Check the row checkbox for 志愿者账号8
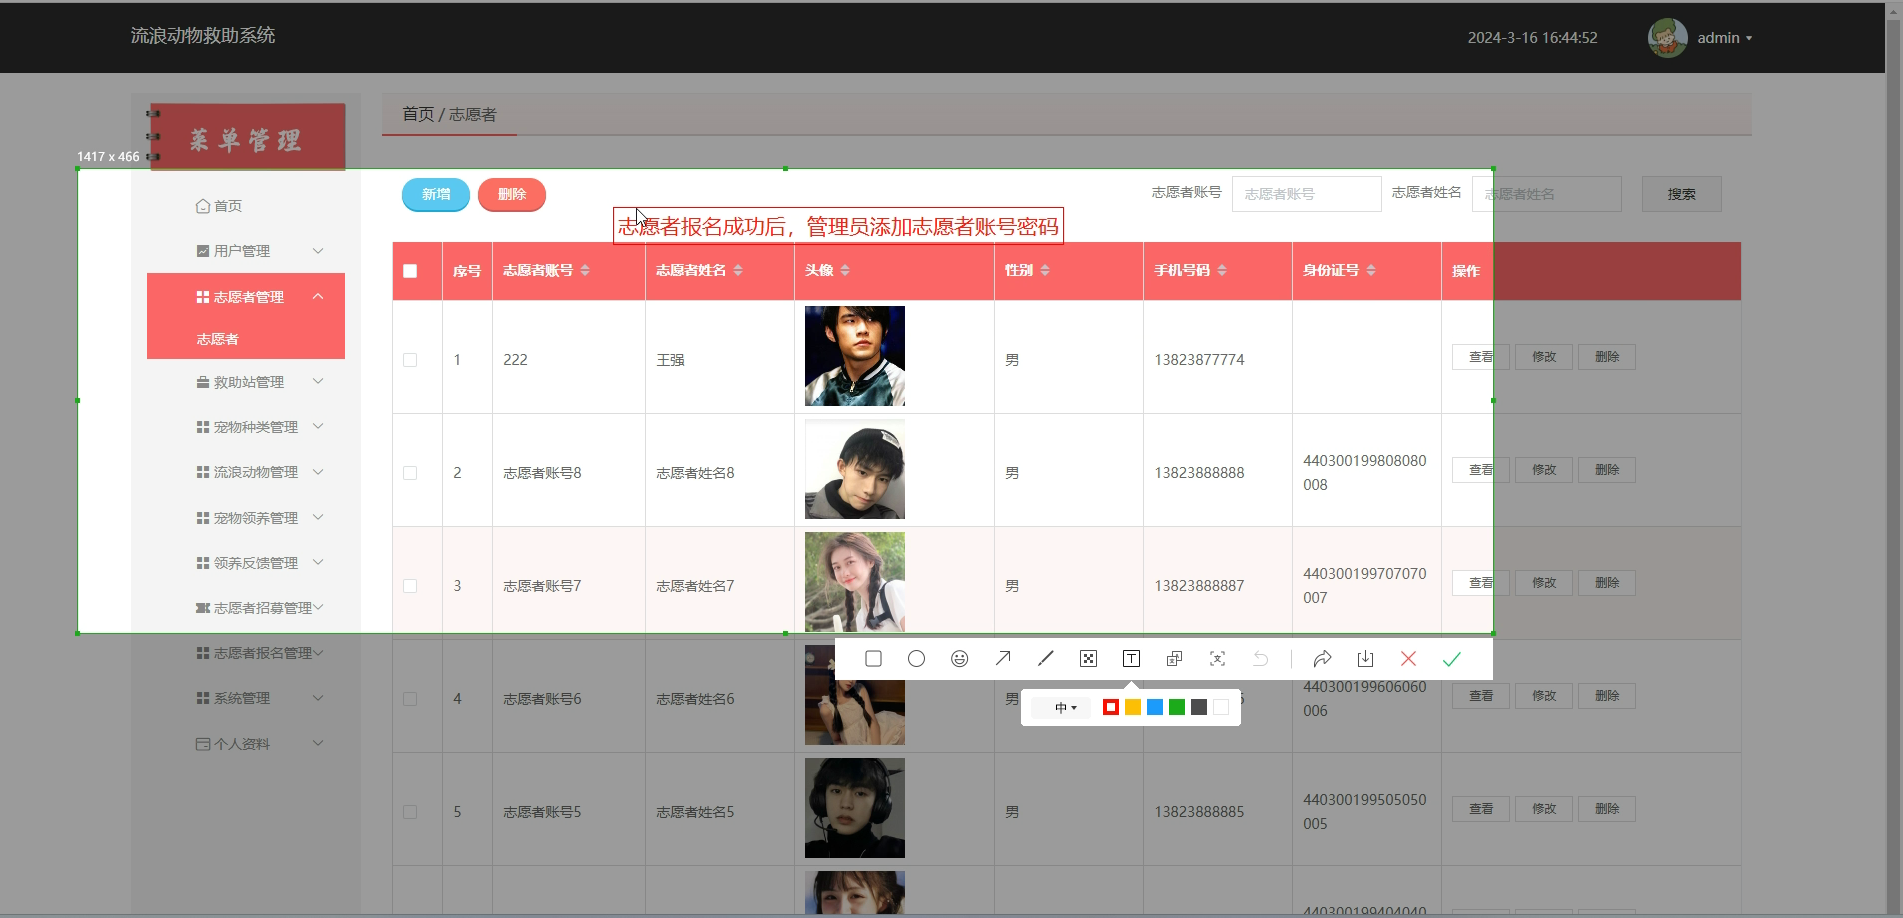This screenshot has width=1903, height=918. (410, 473)
